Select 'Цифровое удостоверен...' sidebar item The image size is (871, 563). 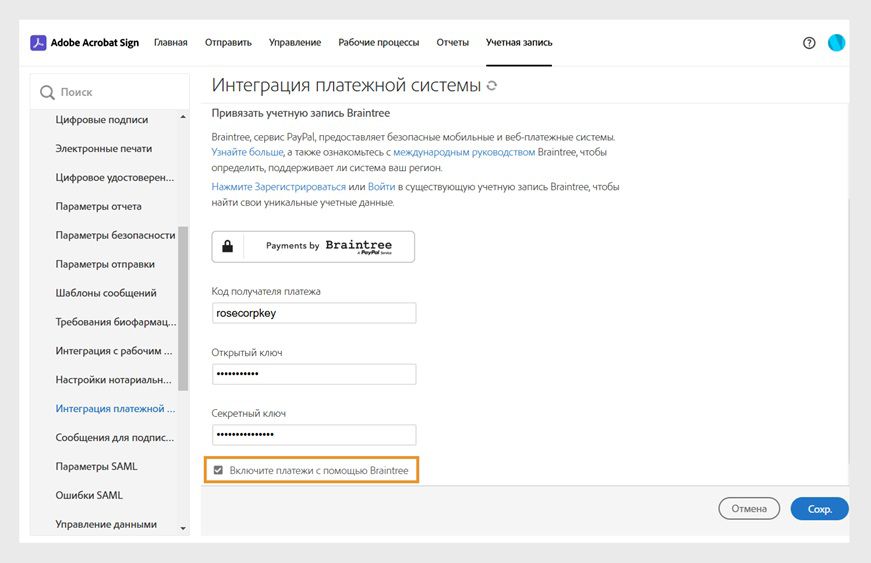coord(114,178)
